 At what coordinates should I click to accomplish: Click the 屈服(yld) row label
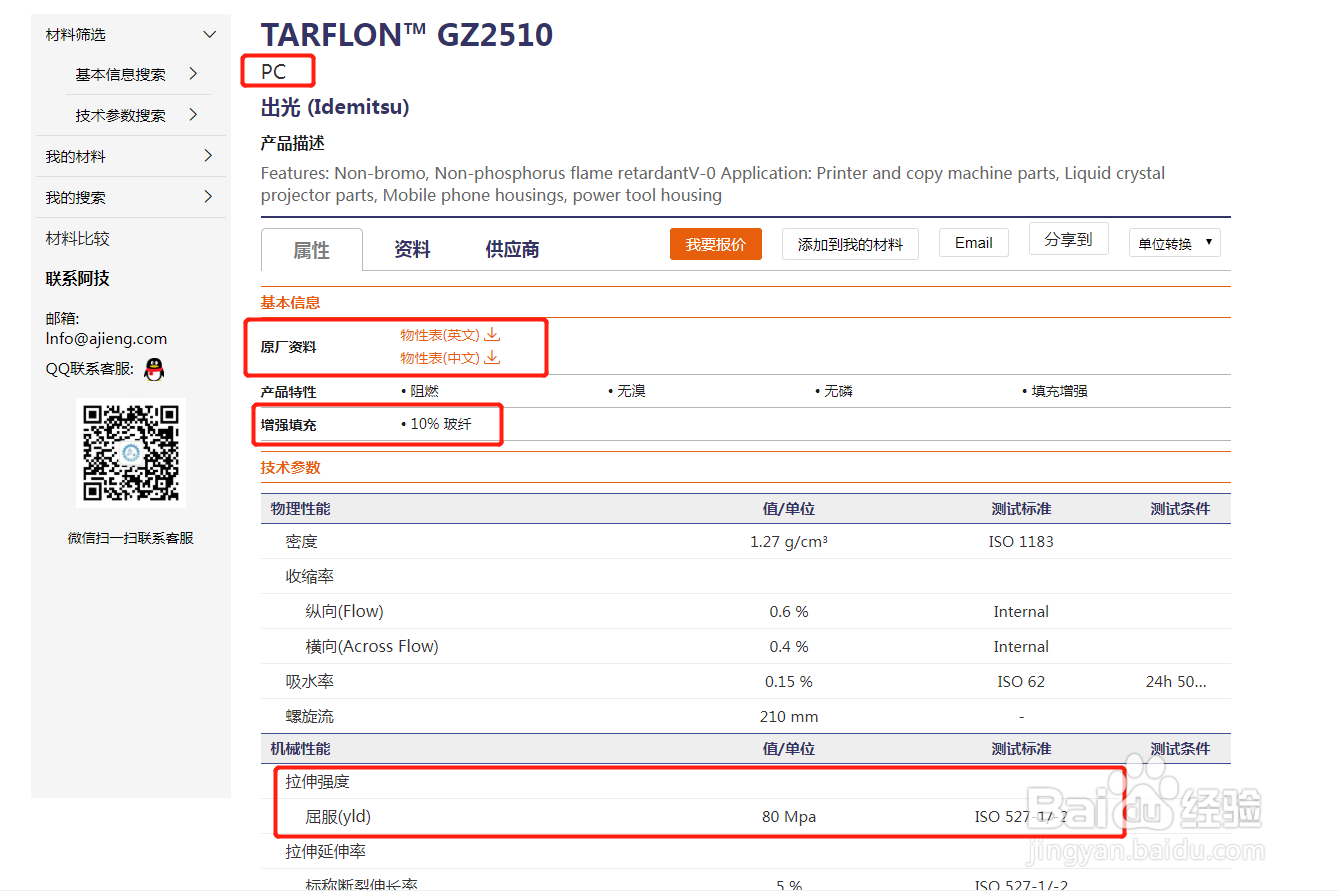click(x=338, y=816)
